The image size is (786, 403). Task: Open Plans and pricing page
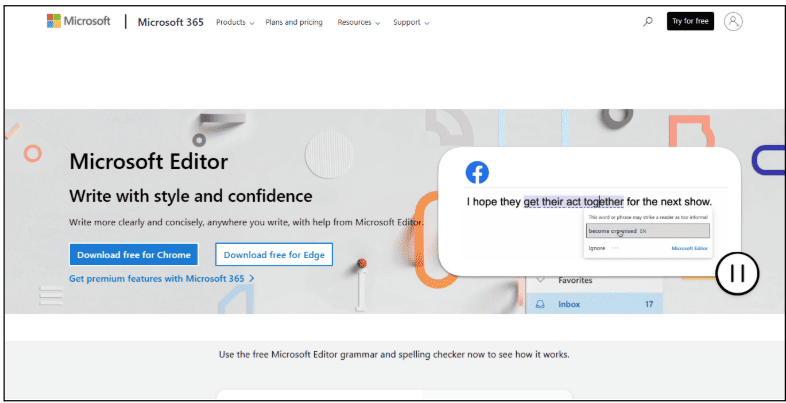(x=294, y=22)
